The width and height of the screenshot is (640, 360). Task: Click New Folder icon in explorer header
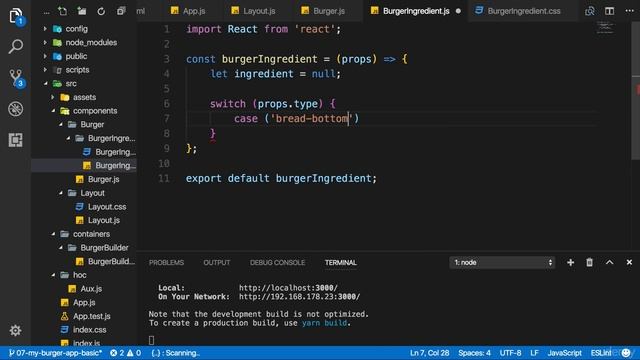point(82,11)
